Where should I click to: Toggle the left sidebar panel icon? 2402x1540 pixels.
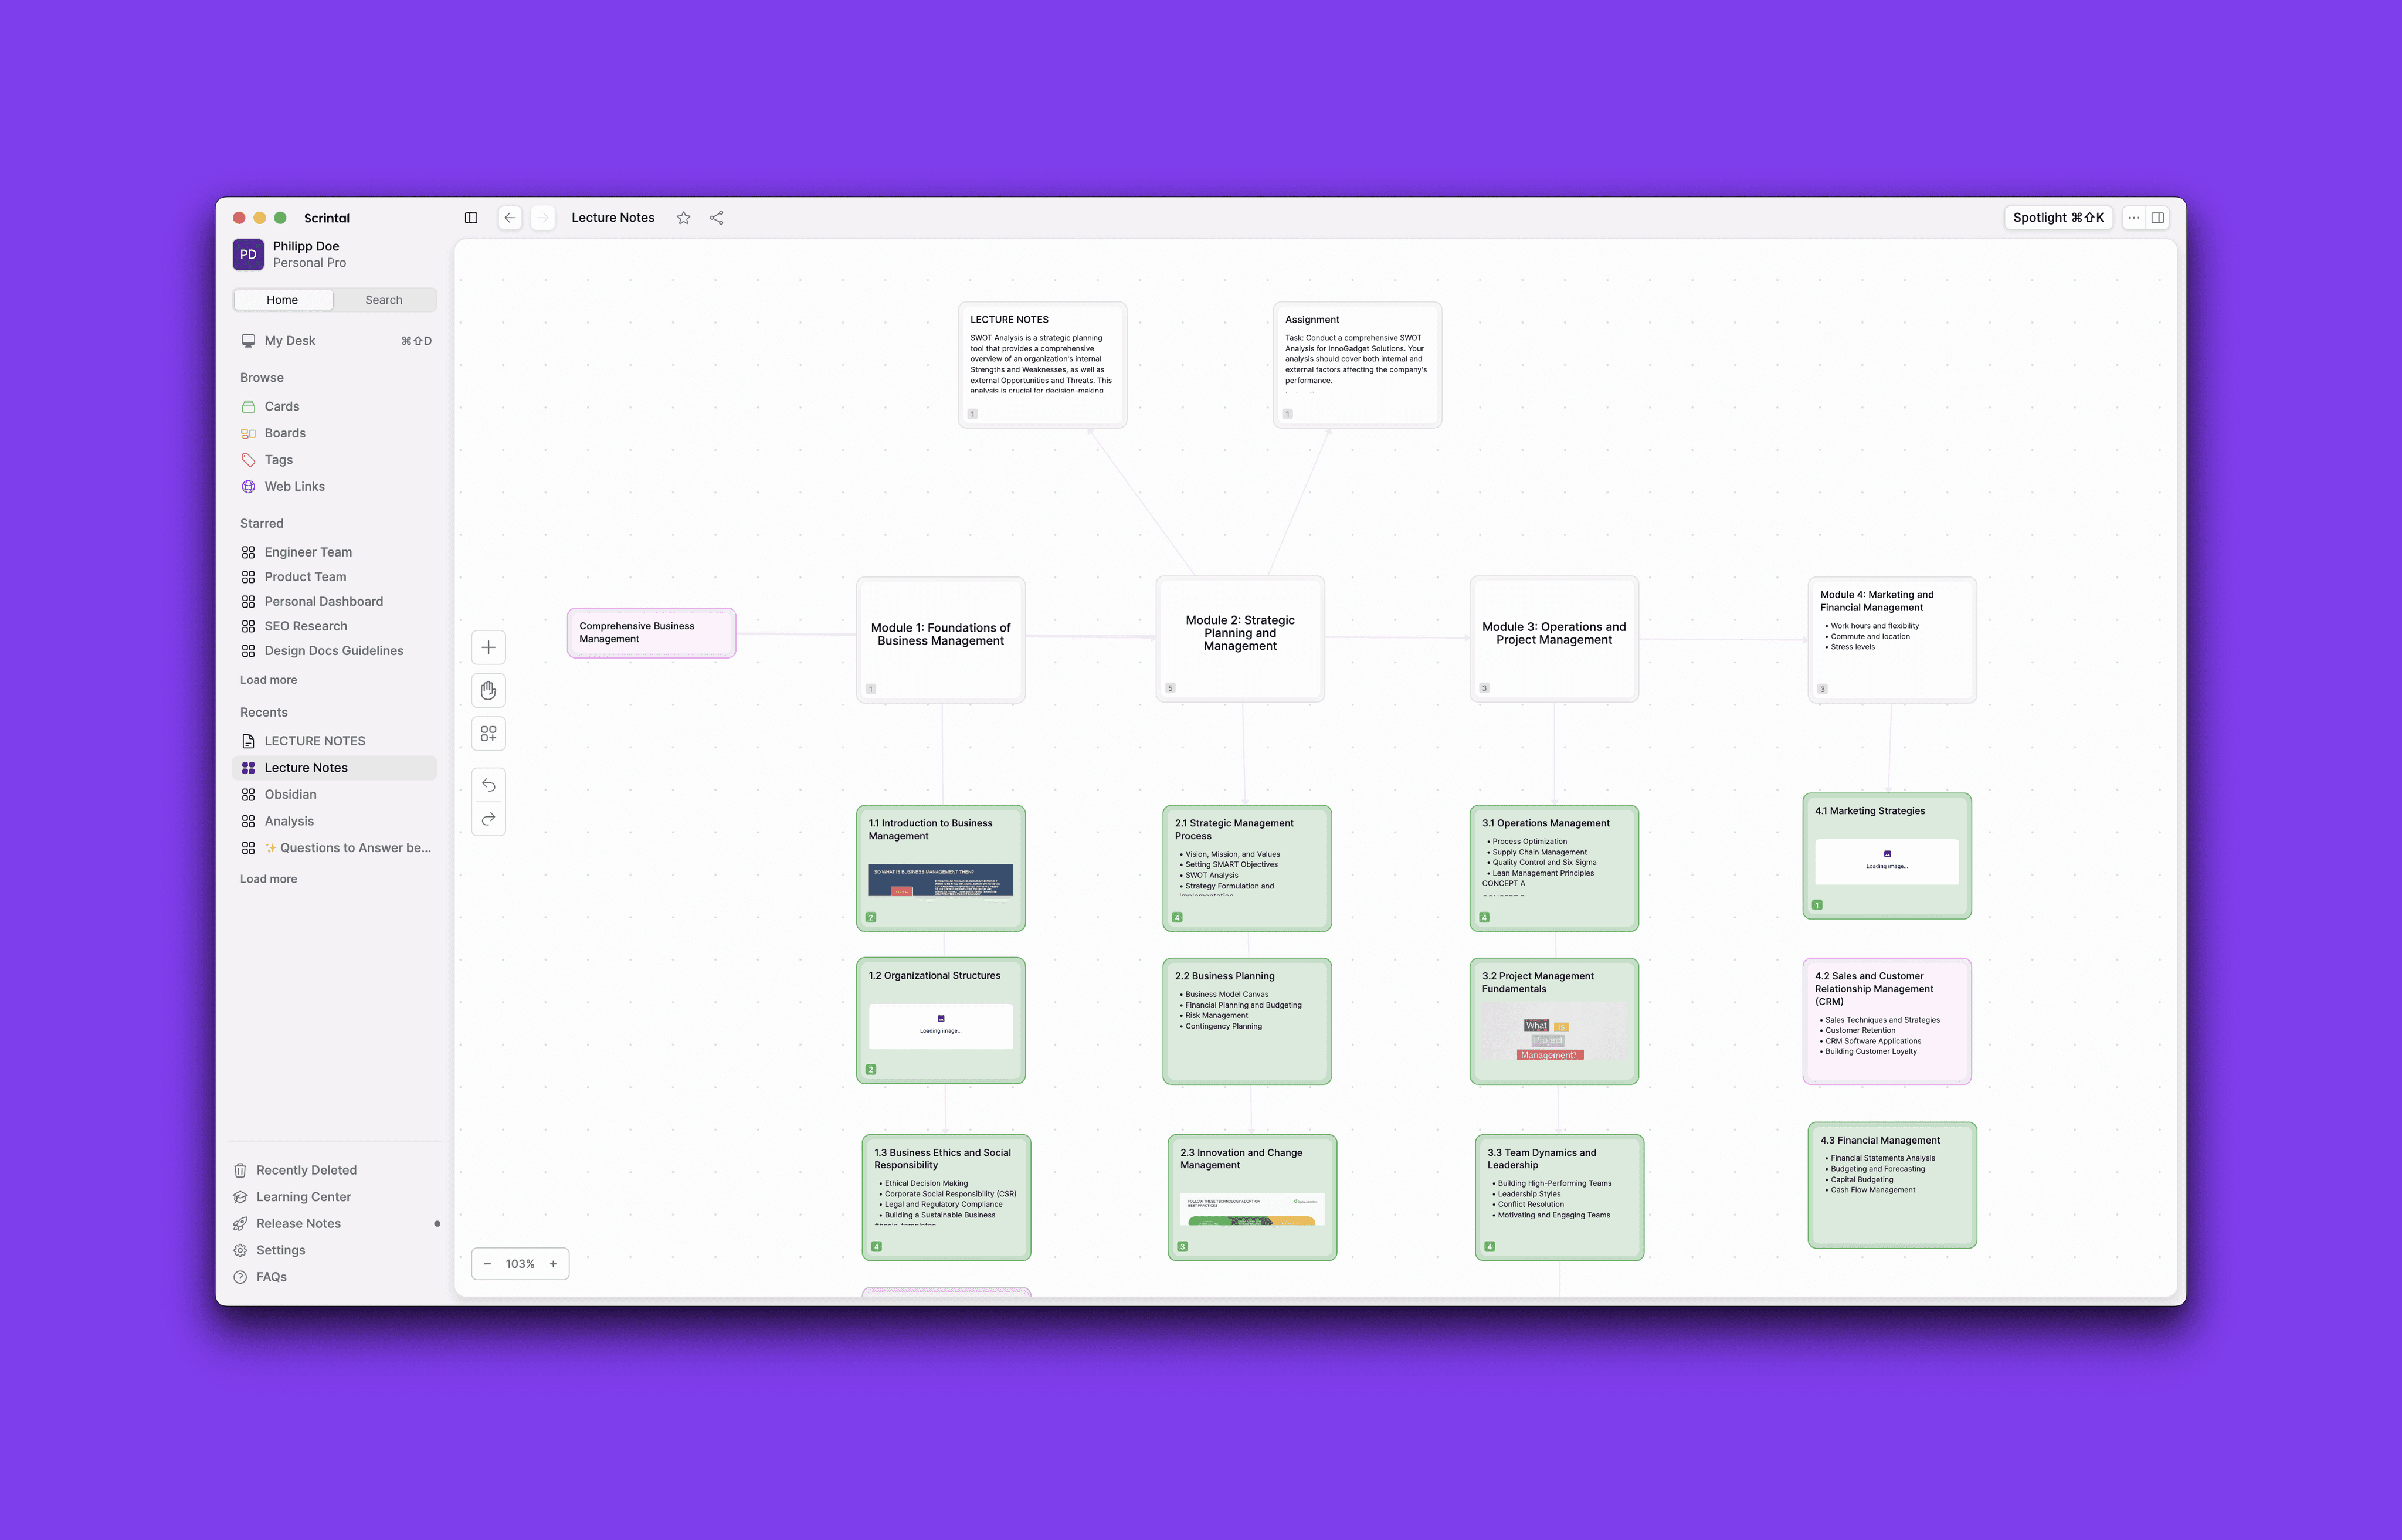pos(471,218)
